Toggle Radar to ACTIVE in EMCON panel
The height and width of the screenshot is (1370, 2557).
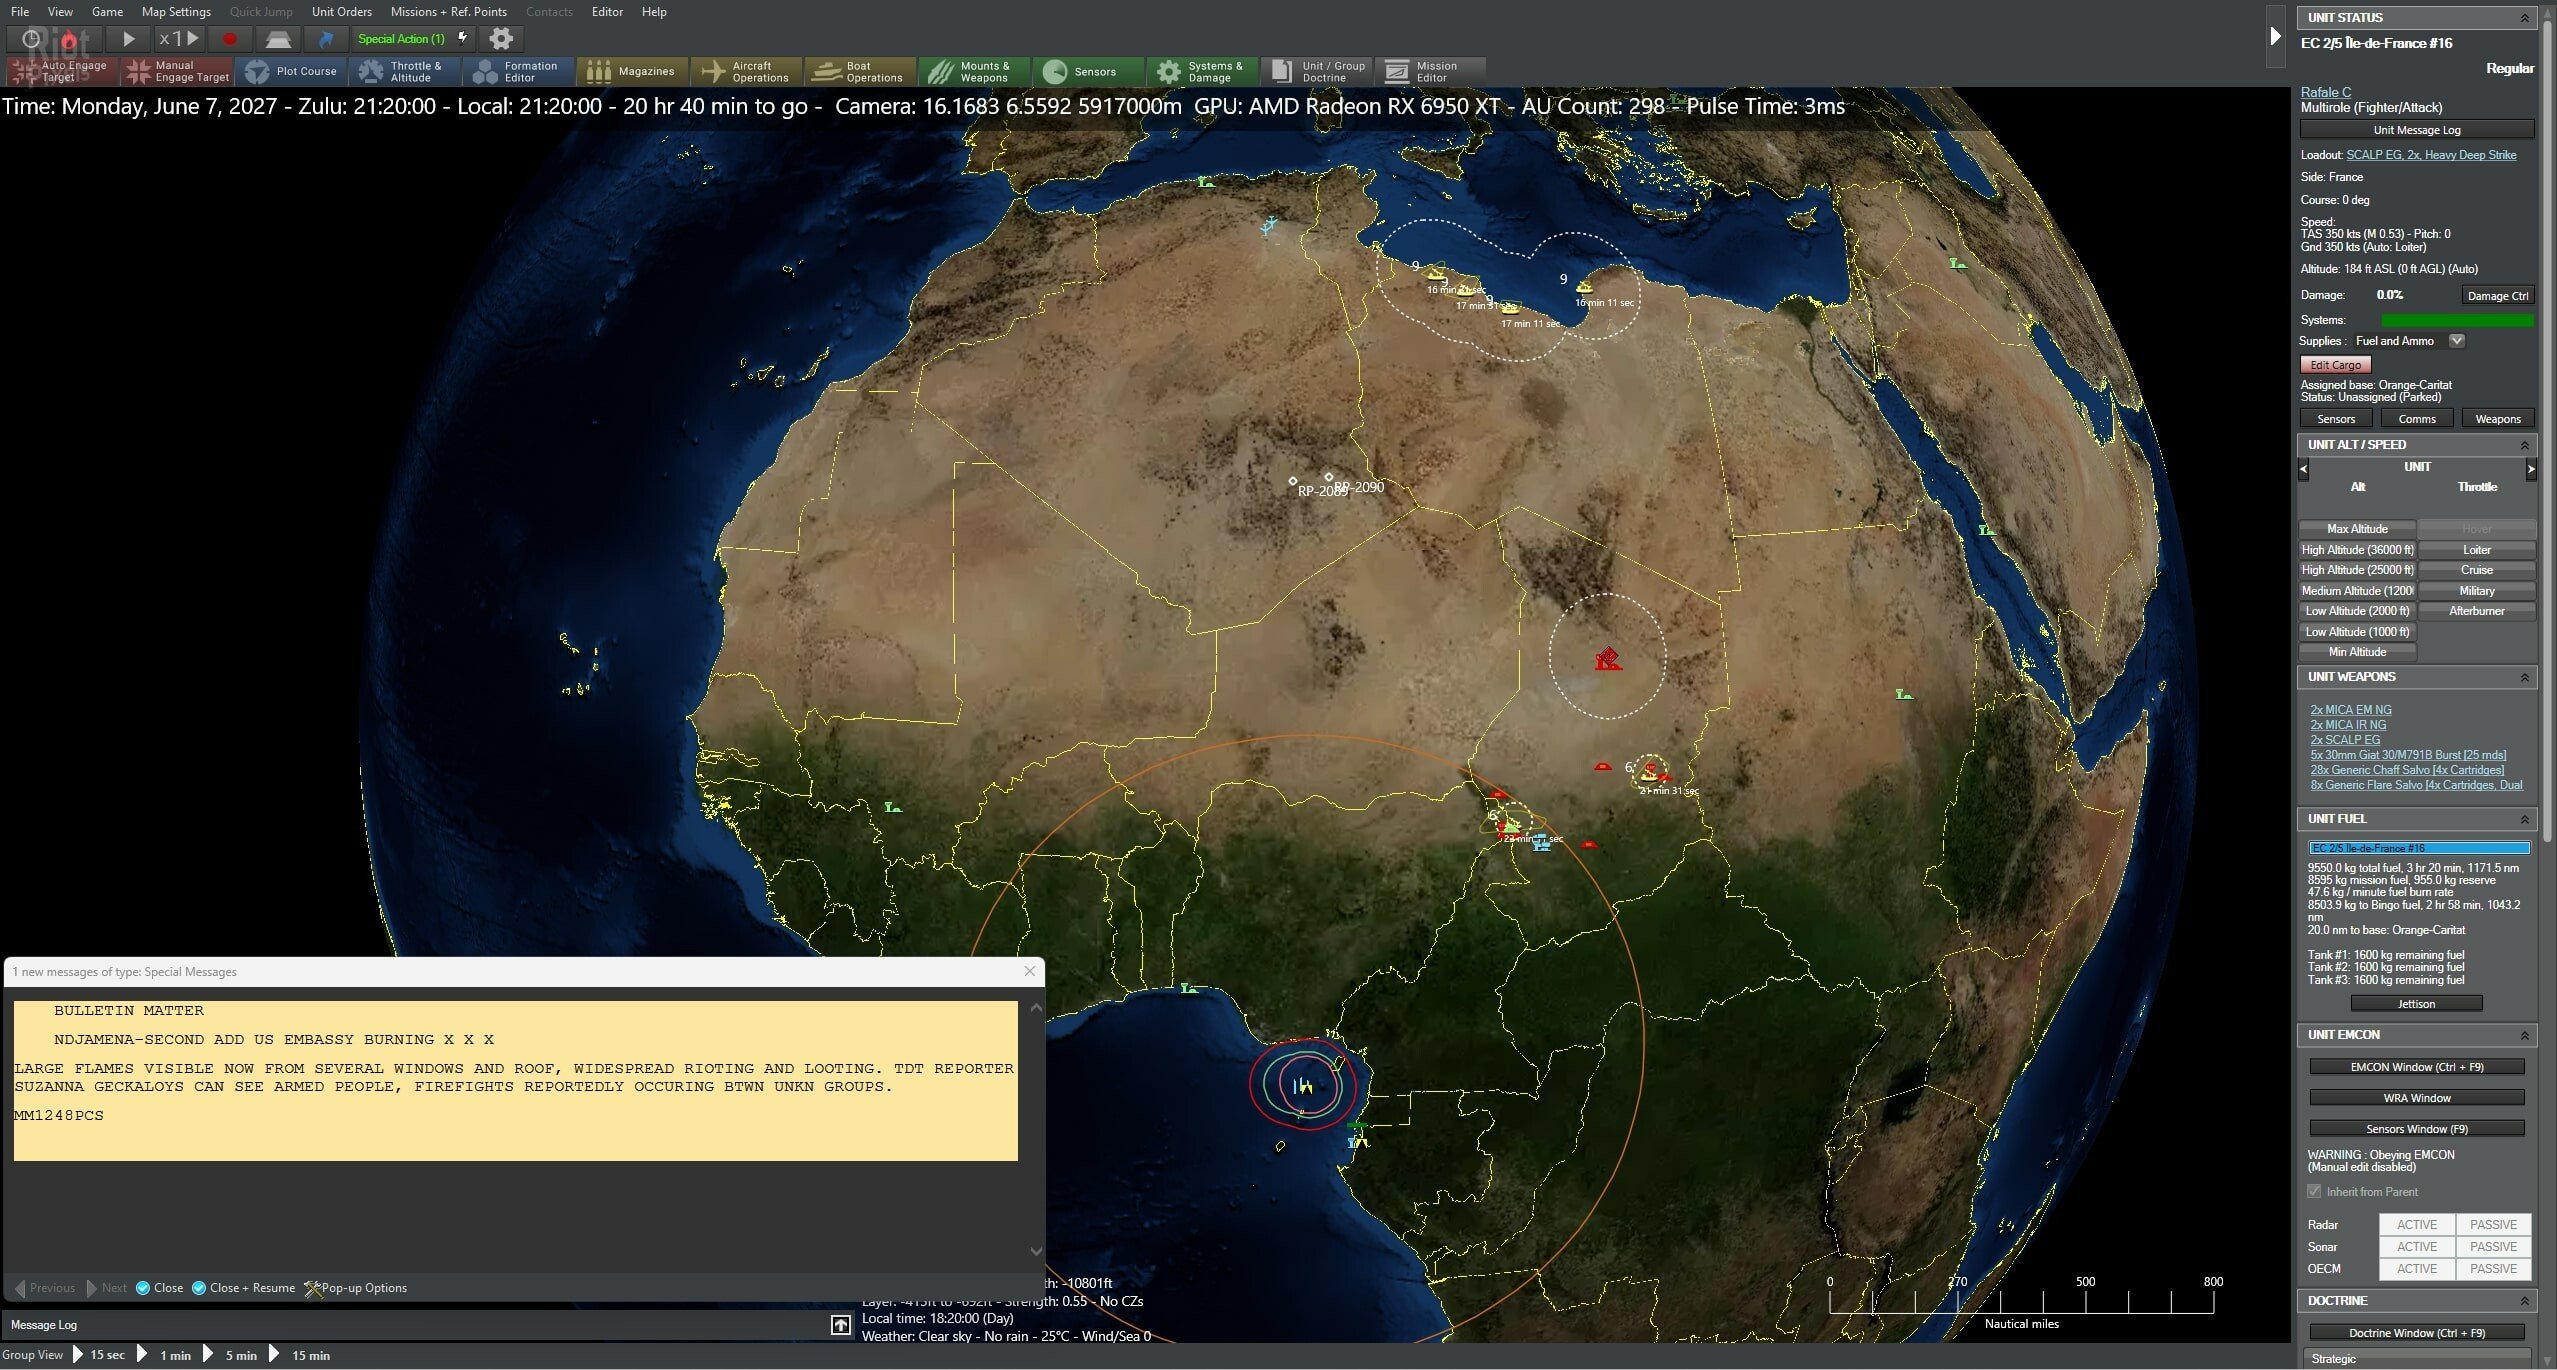tap(2416, 1224)
